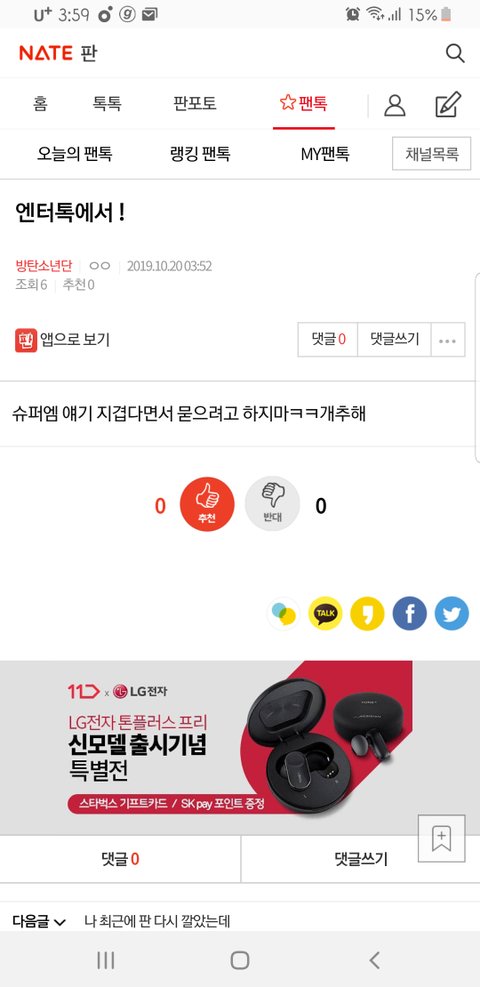The width and height of the screenshot is (480, 987).
Task: Tap the write post pencil icon
Action: click(449, 104)
